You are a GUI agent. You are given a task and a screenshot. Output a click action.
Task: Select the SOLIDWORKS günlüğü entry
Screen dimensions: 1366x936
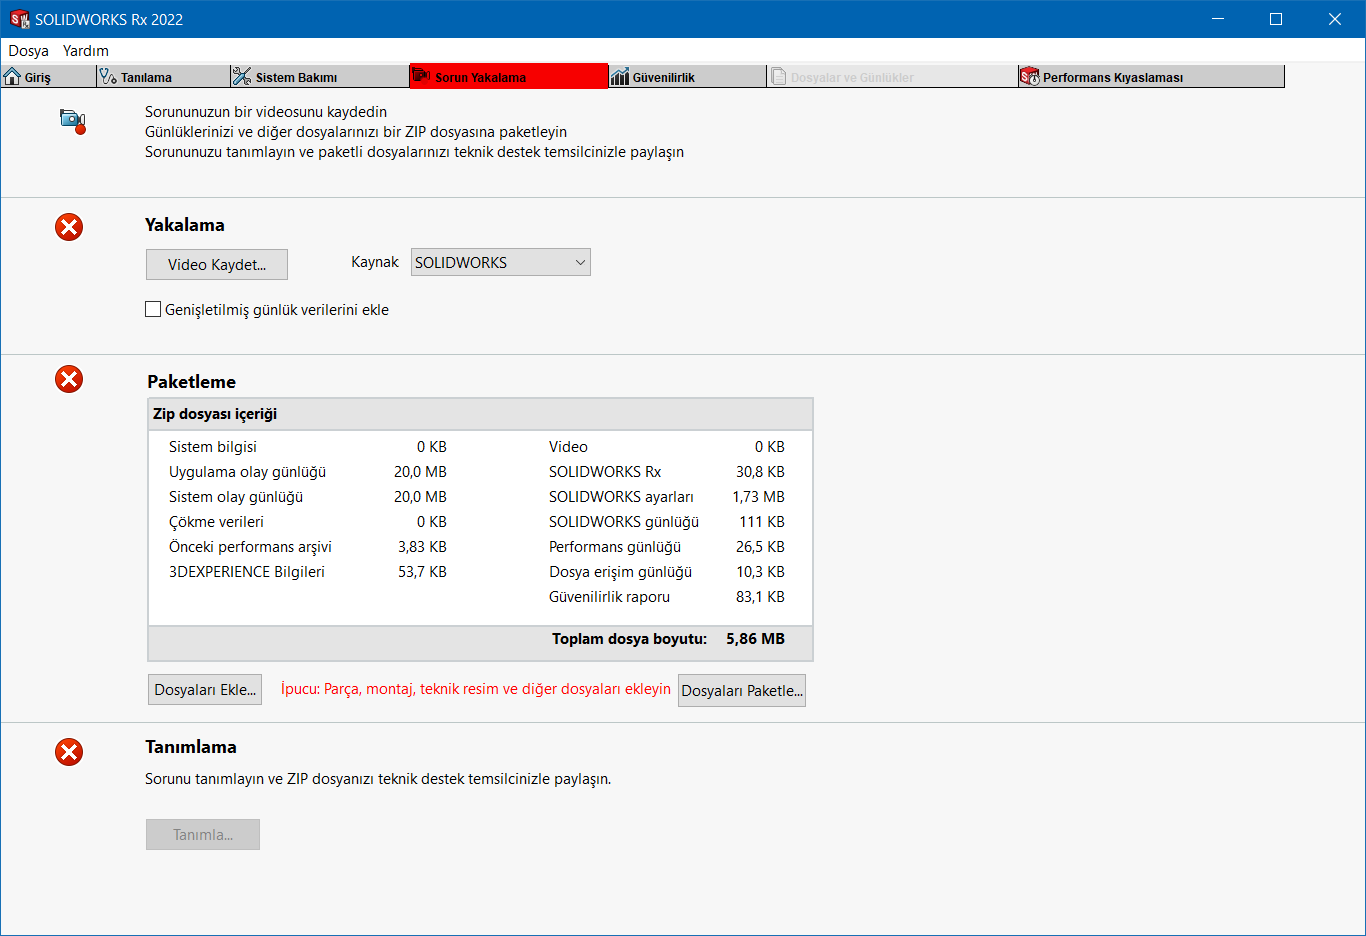tap(667, 522)
